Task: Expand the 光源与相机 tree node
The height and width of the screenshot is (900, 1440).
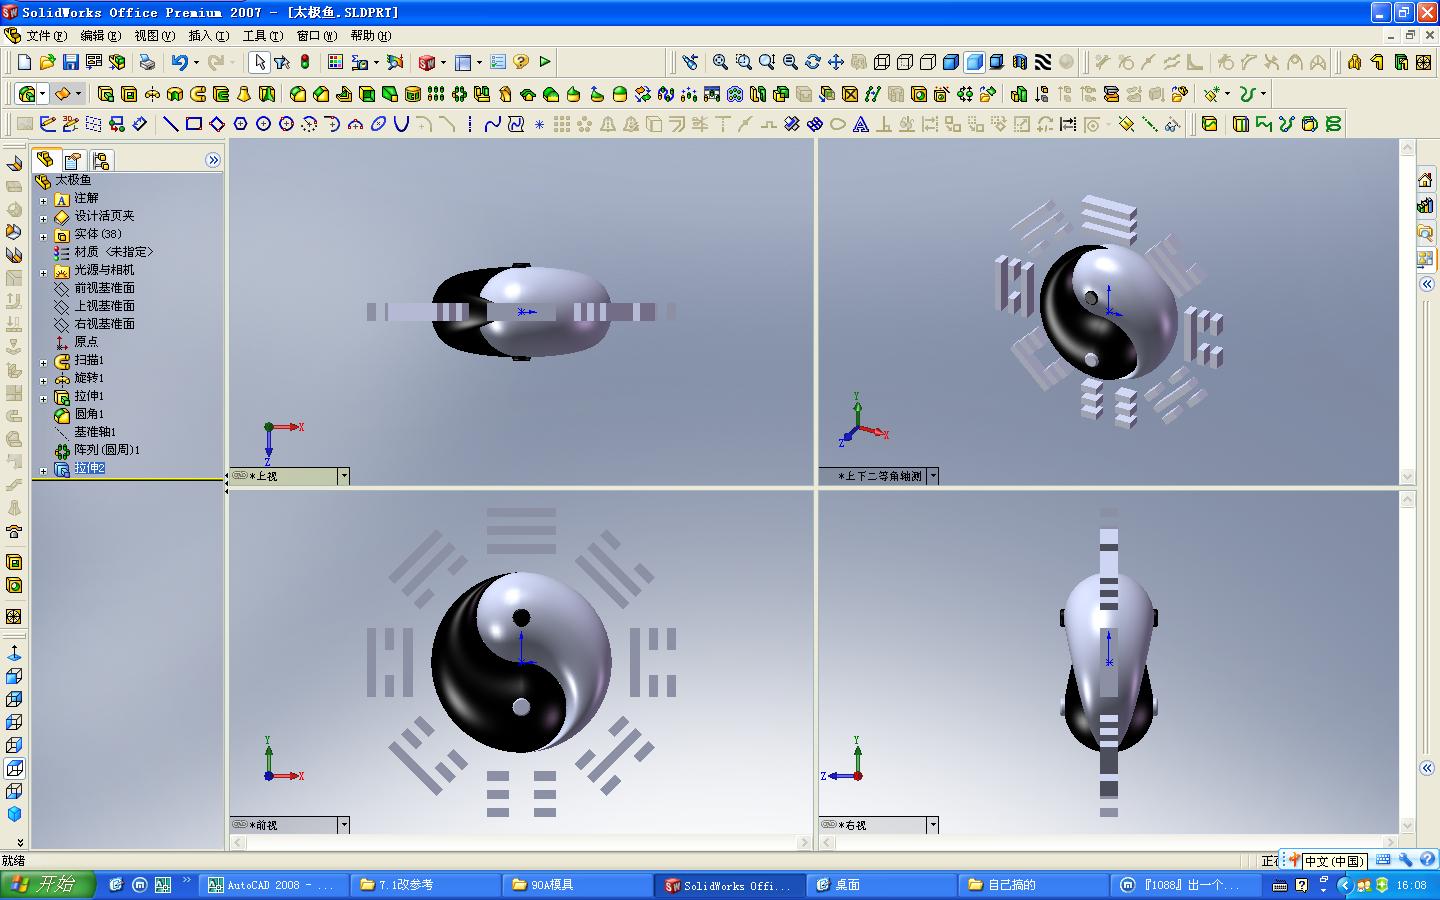Action: coord(43,272)
